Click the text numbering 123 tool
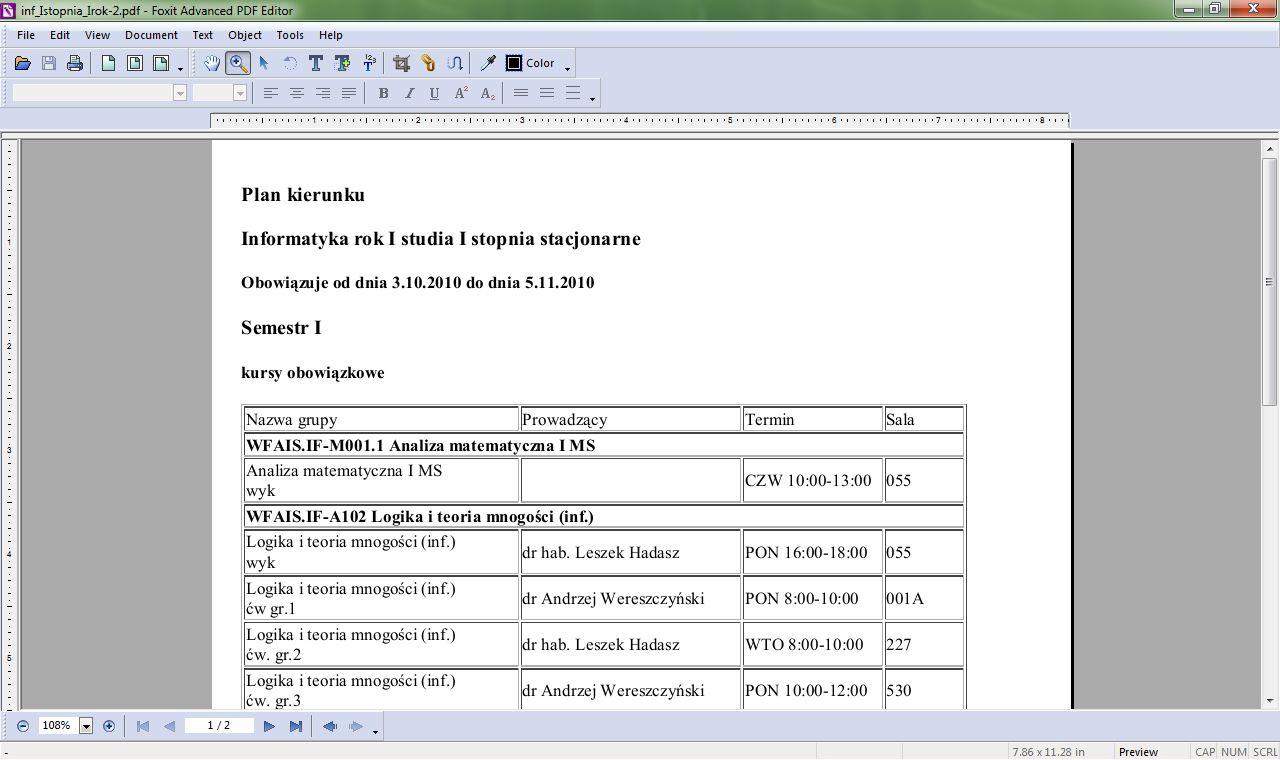The image size is (1280, 760). tap(369, 63)
